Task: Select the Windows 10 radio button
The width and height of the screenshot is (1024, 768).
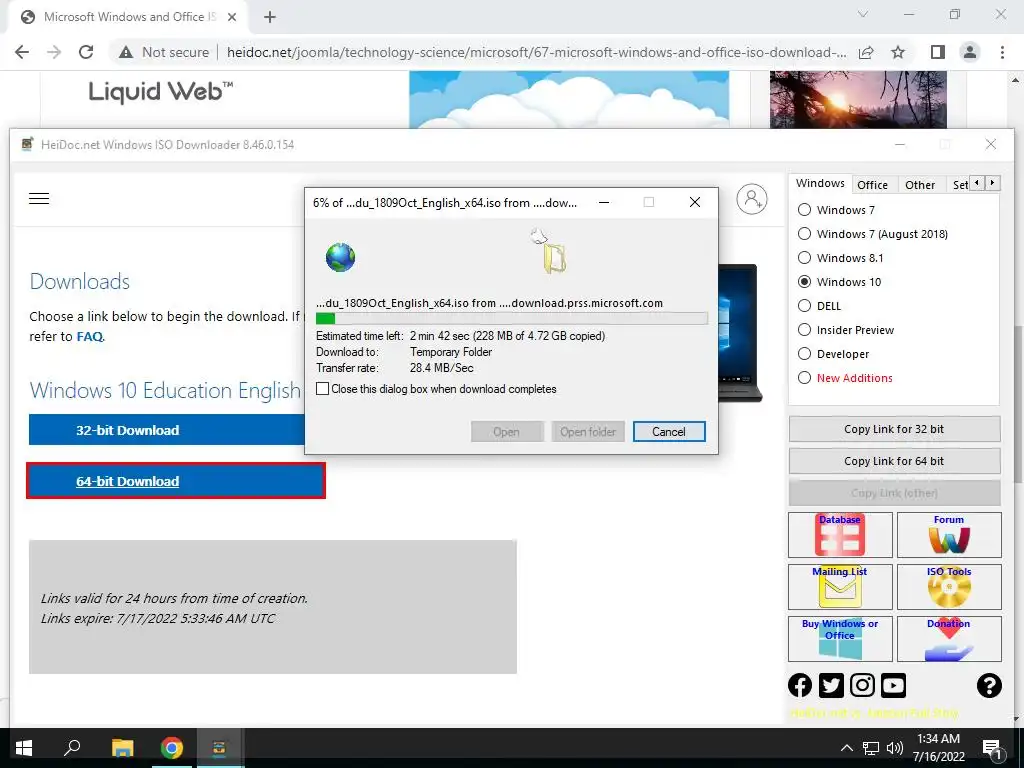Action: pyautogui.click(x=805, y=282)
